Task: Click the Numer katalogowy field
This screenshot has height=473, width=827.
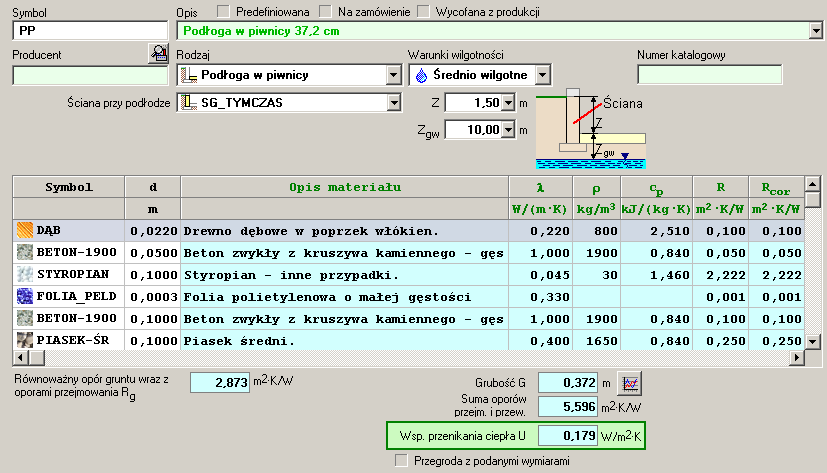Action: (x=709, y=75)
